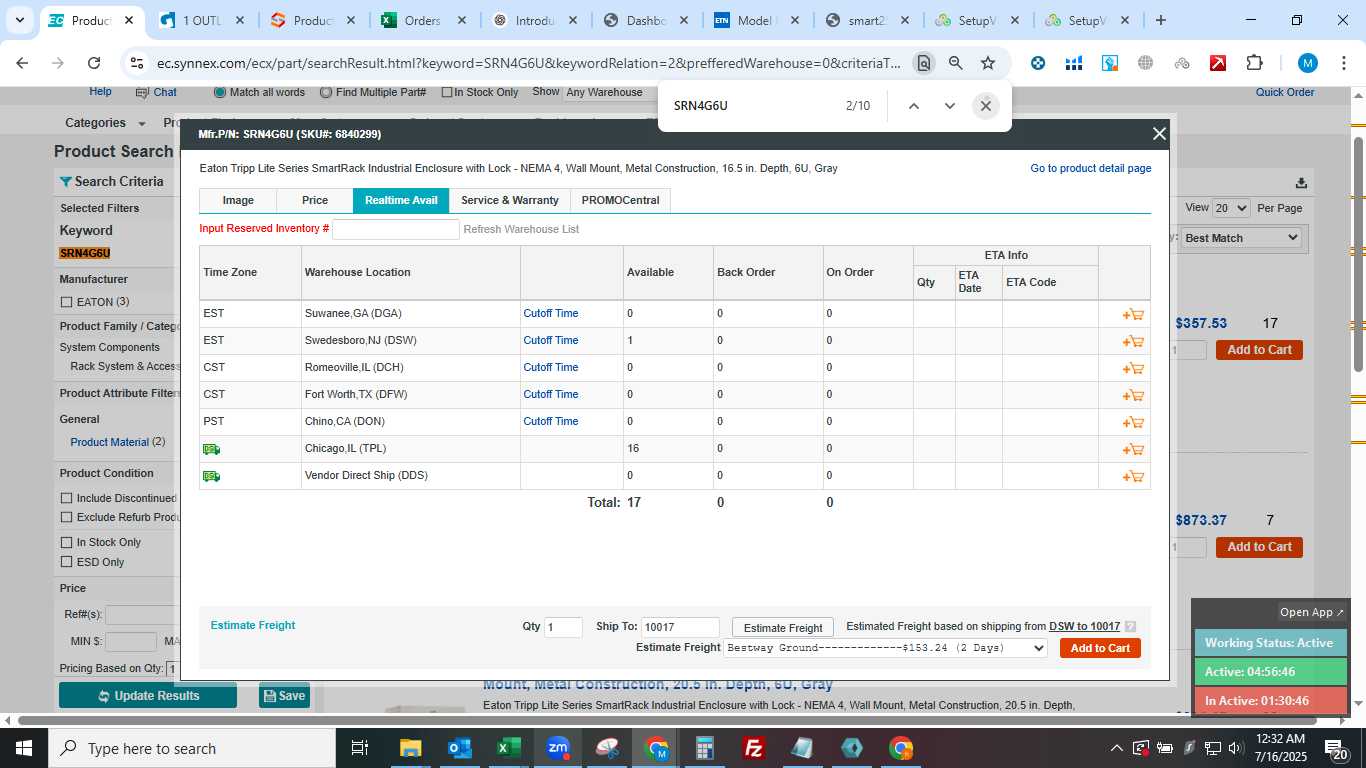Viewport: 1366px width, 768px height.
Task: Click Add to Cart in popup
Action: [1100, 648]
